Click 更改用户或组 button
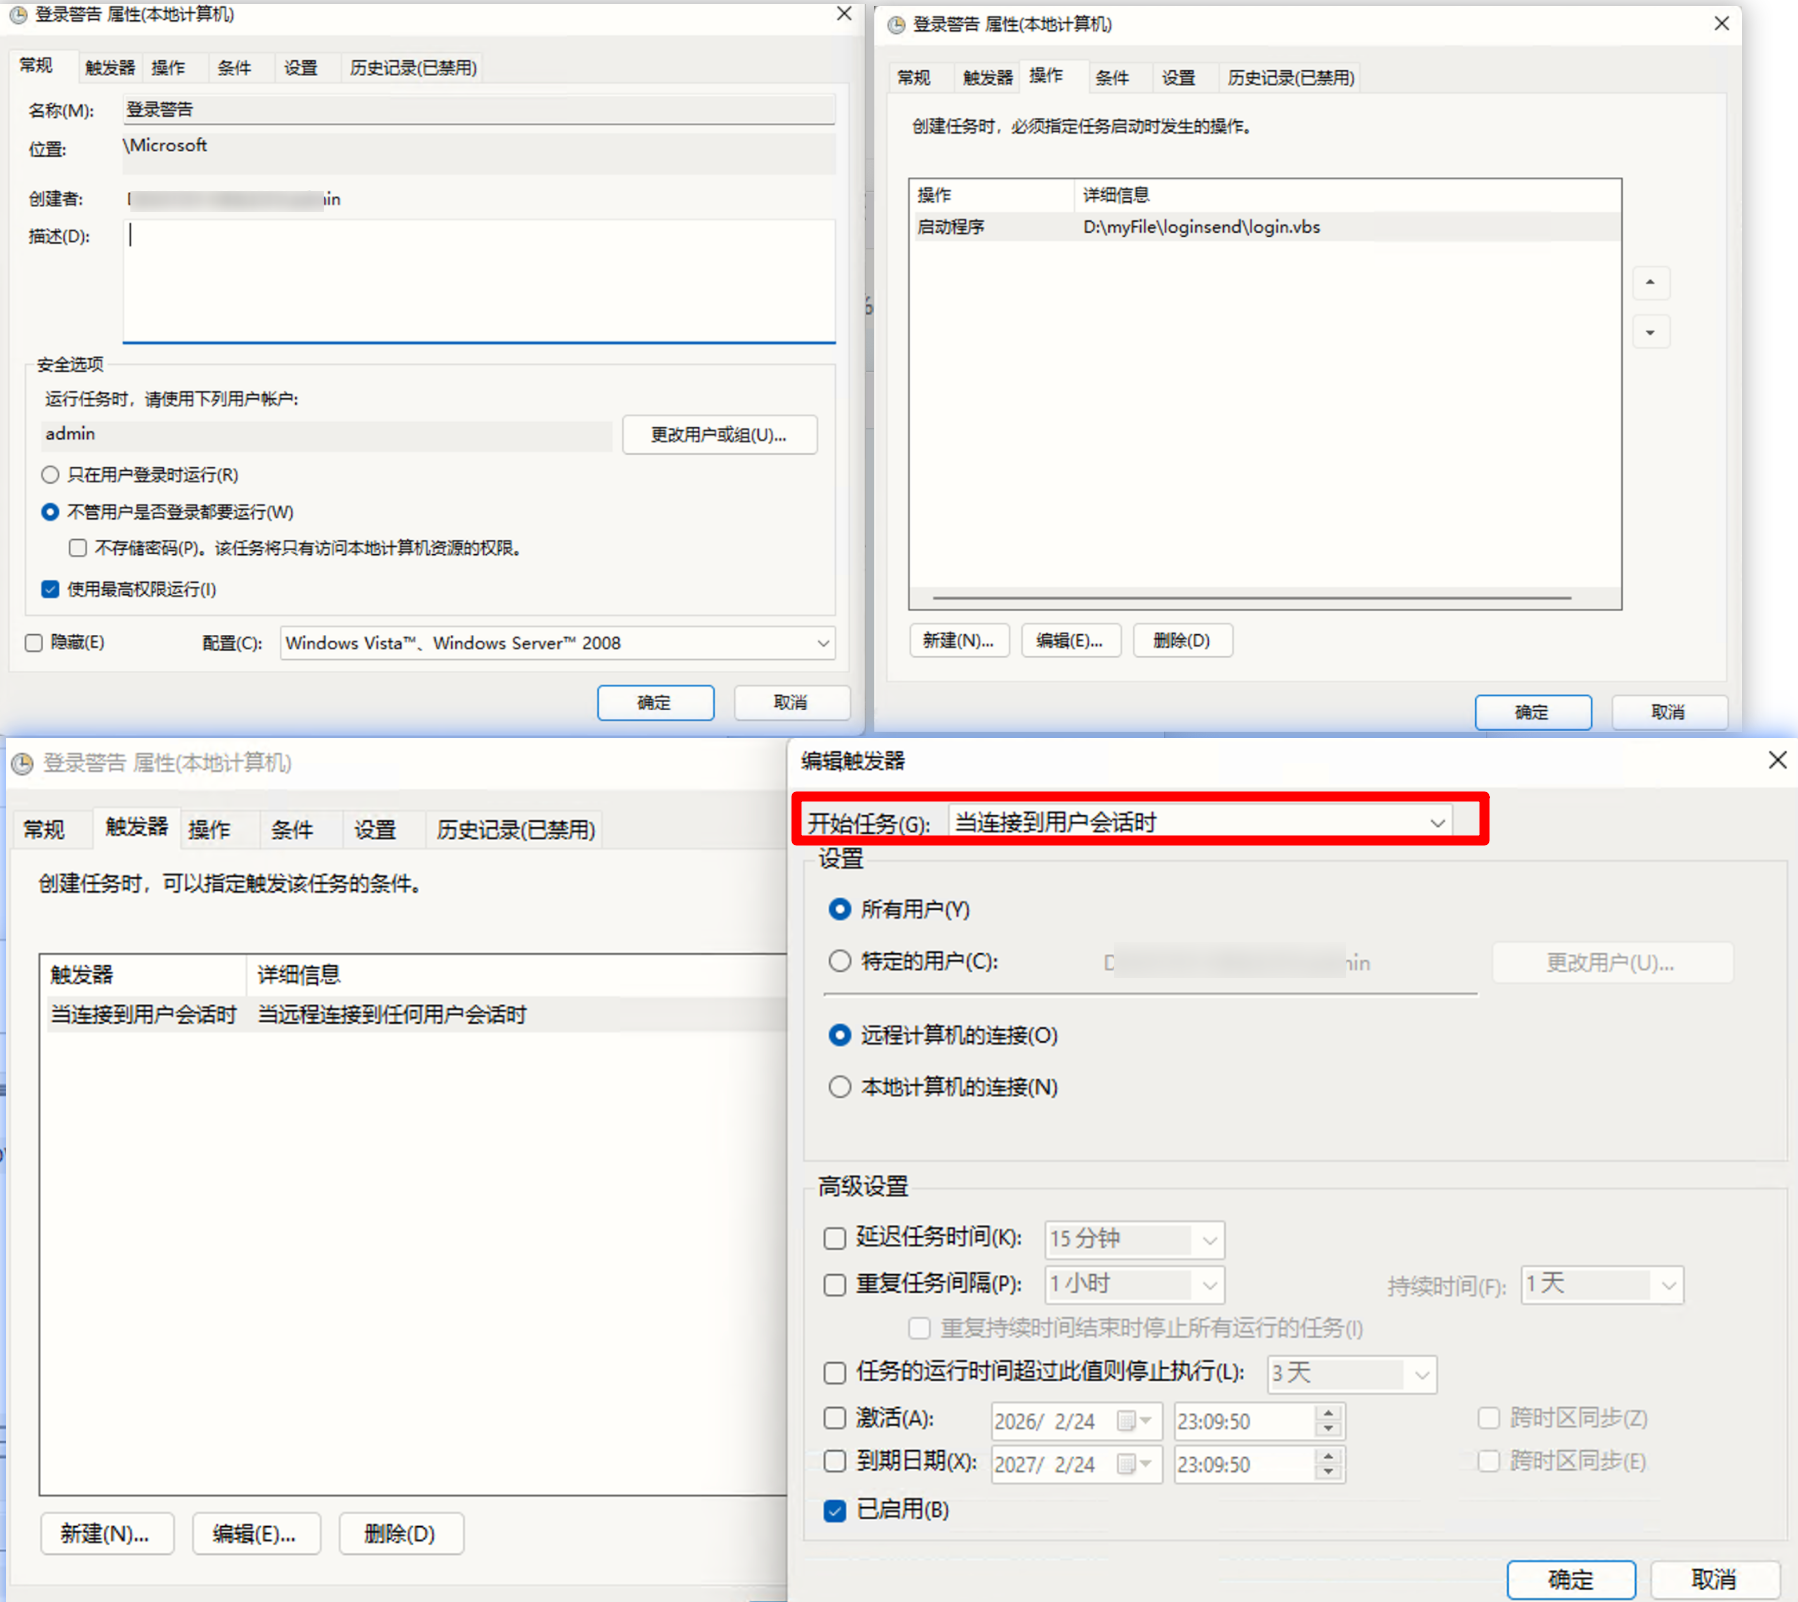 click(719, 434)
